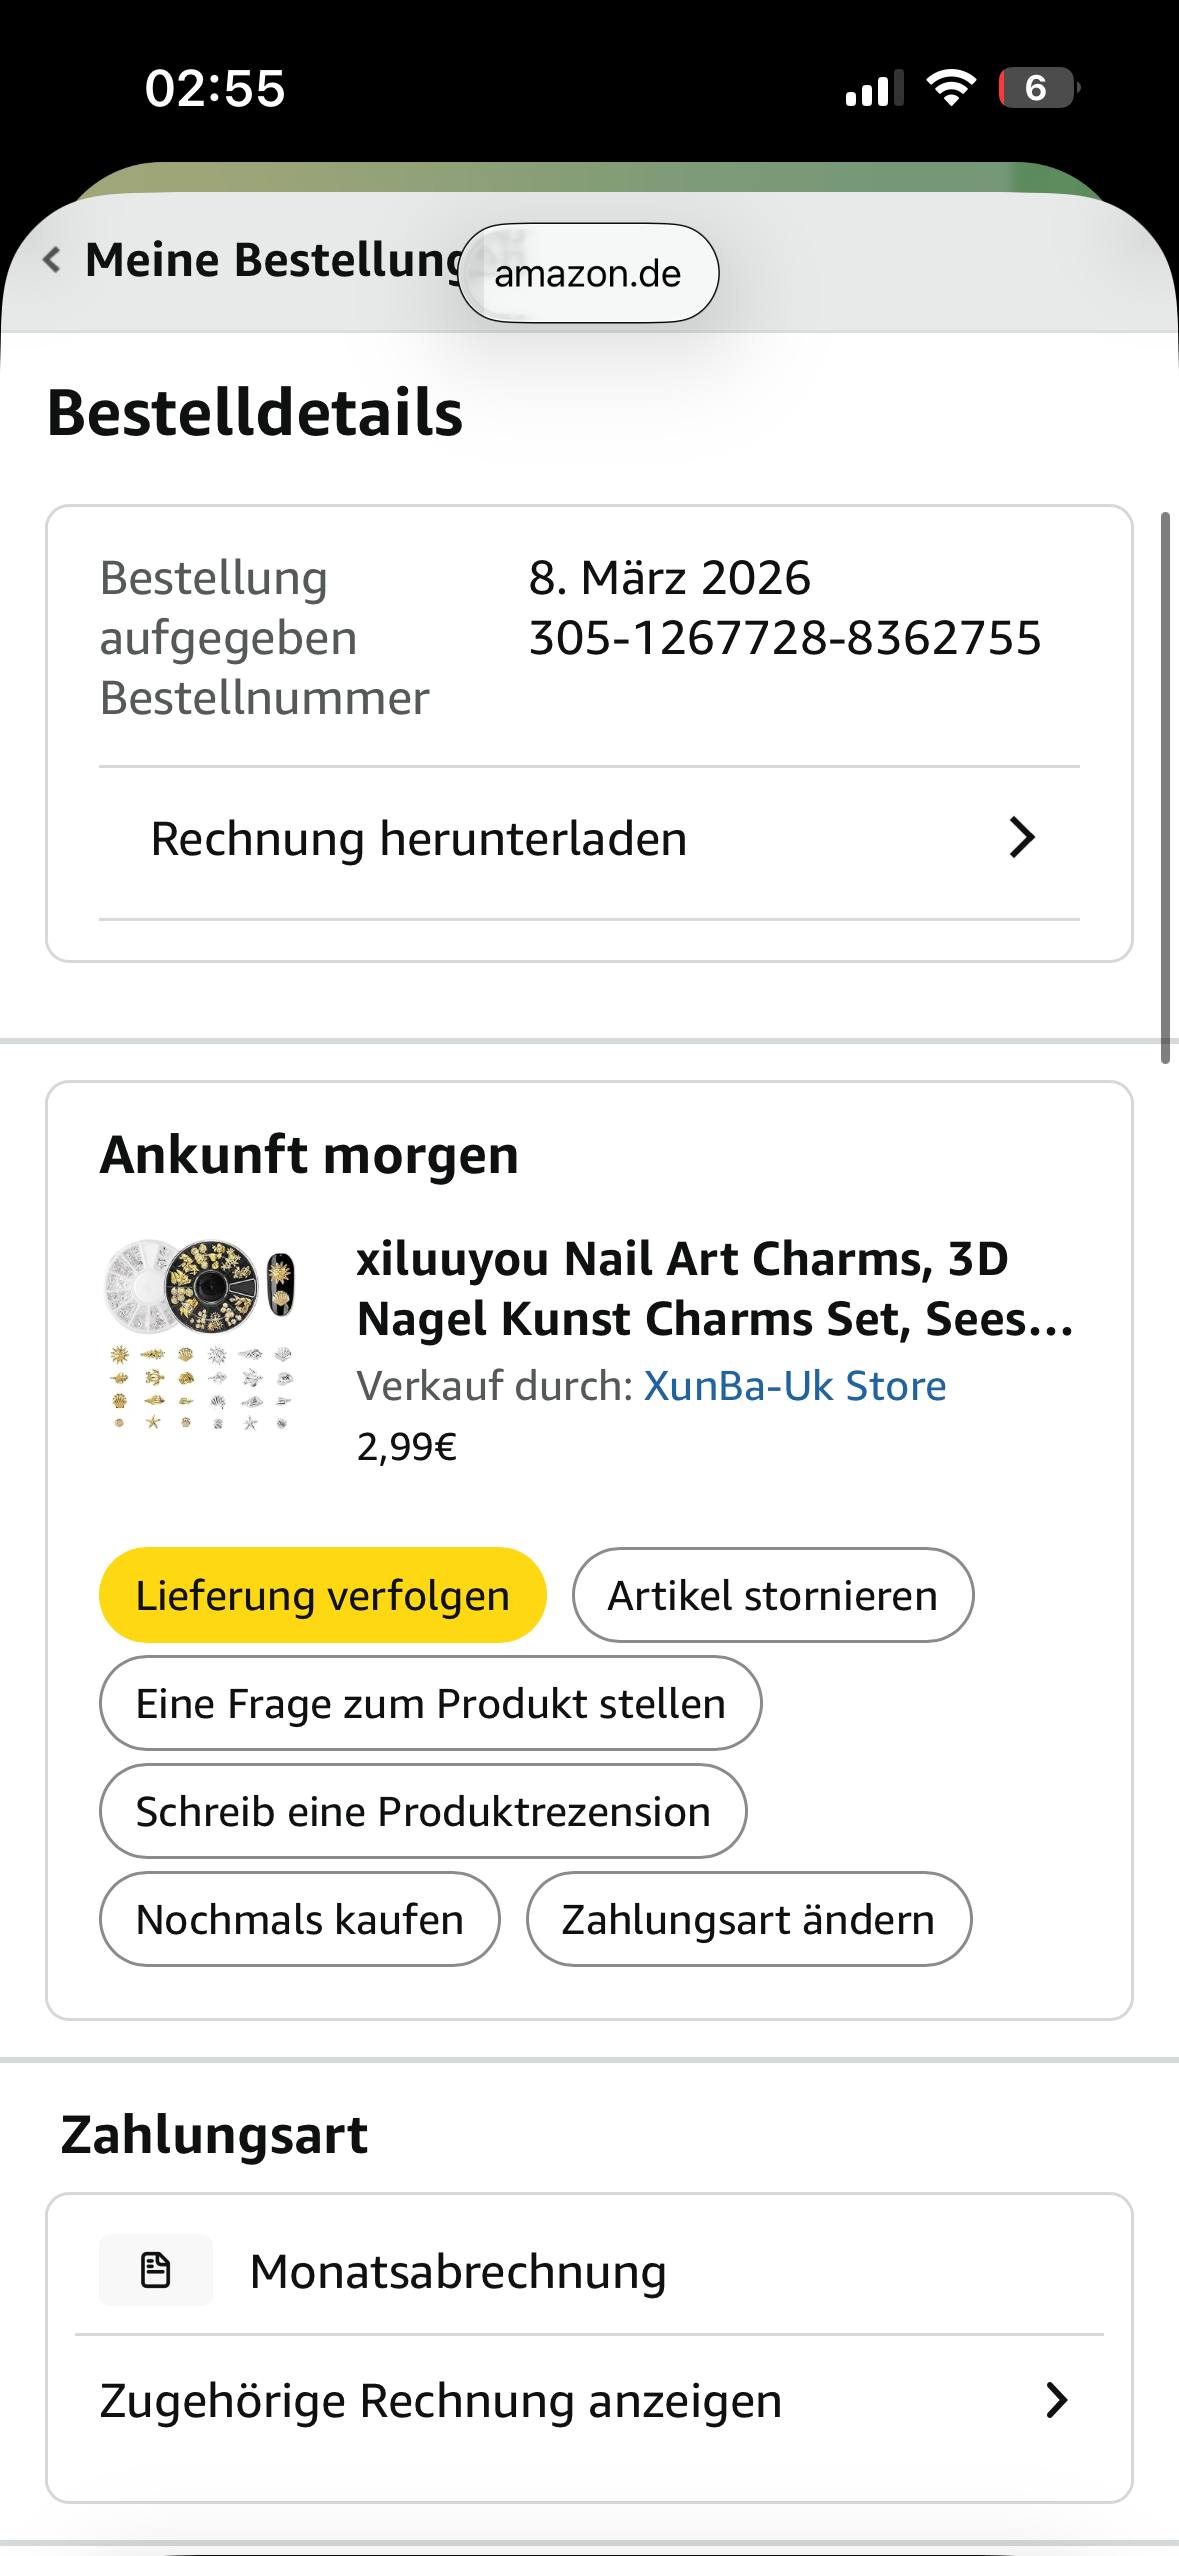The image size is (1179, 2556).
Task: Tap the cellular signal bars icon
Action: [x=873, y=88]
